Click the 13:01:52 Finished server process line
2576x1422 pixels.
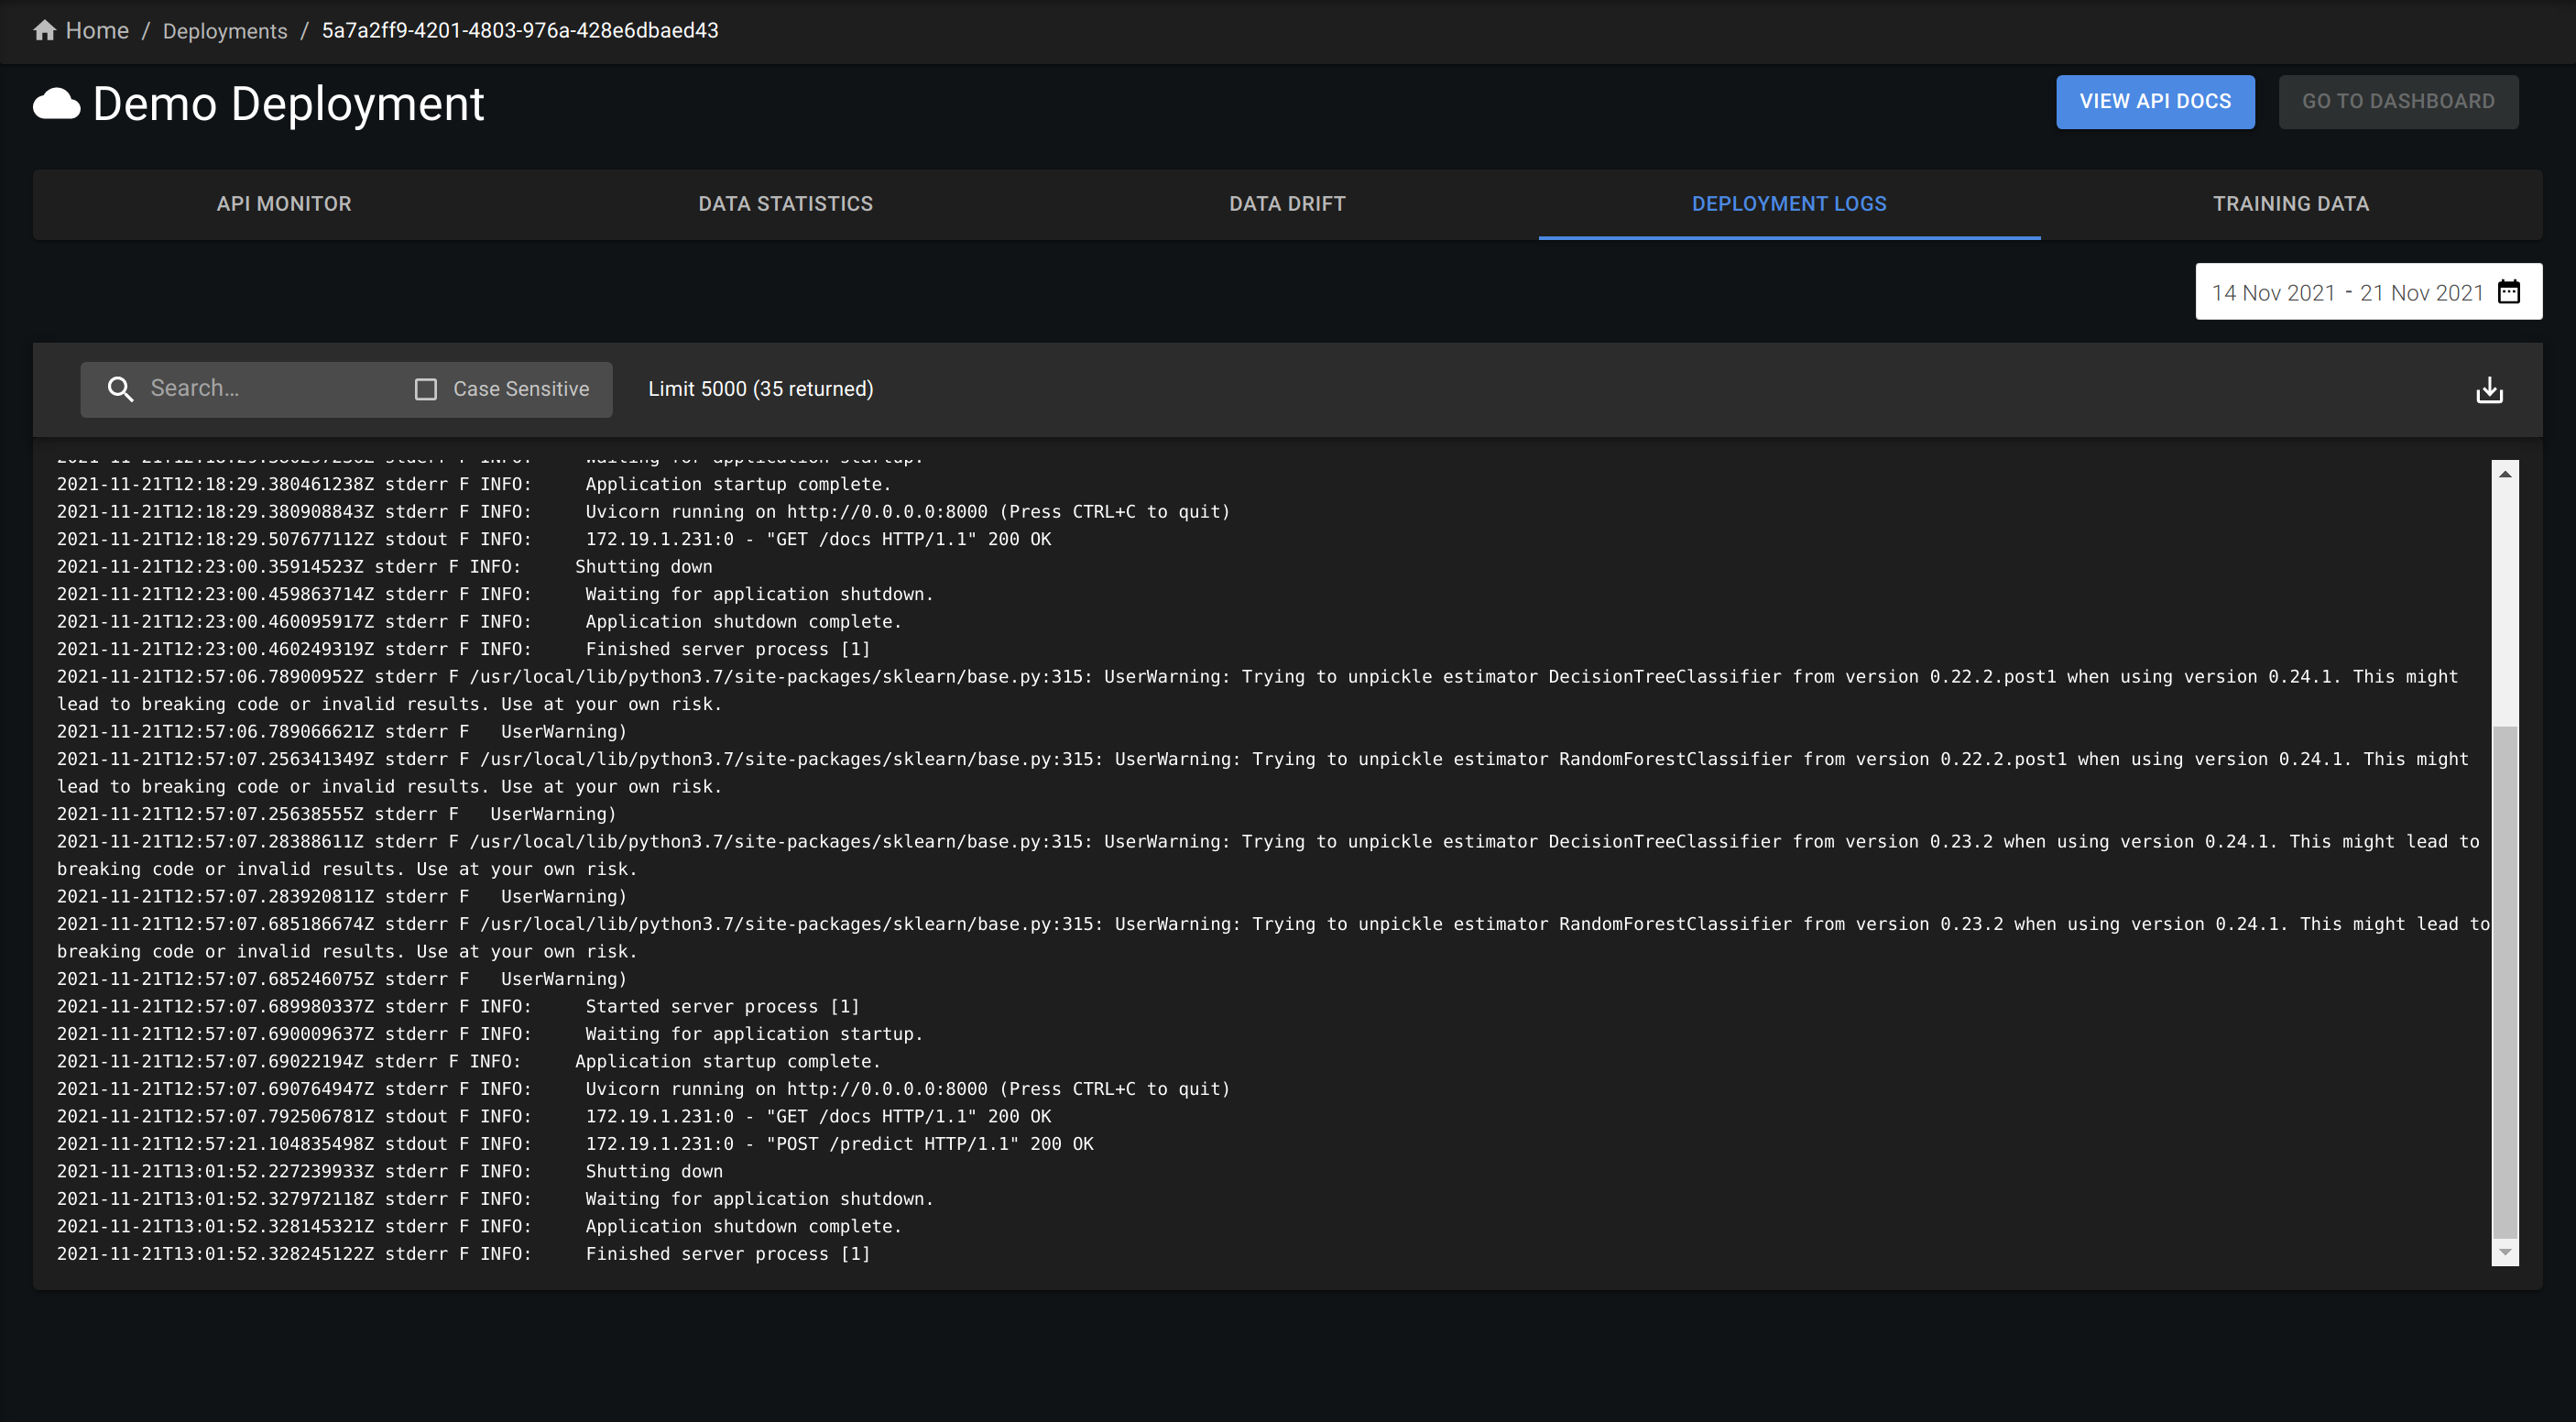pyautogui.click(x=463, y=1254)
